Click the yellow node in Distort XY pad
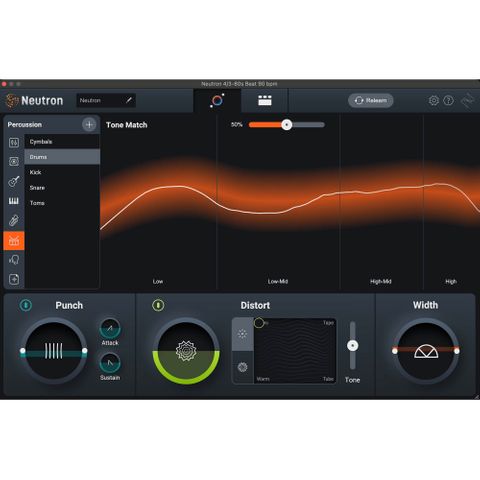 point(259,323)
